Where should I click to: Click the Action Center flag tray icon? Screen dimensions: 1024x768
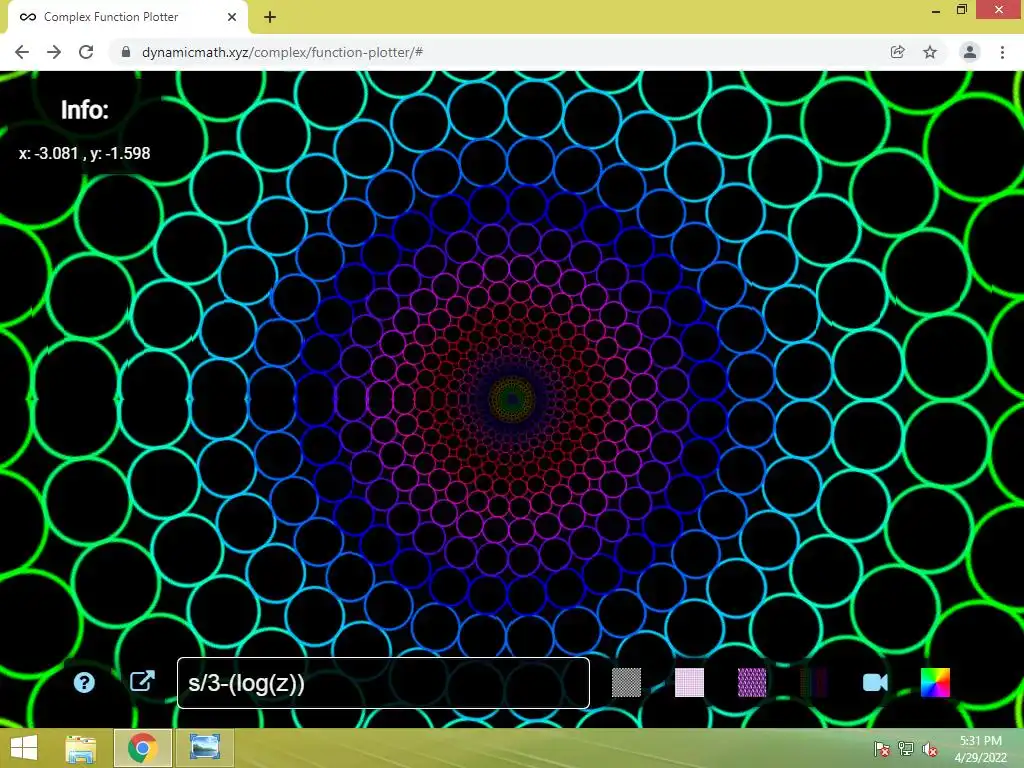click(882, 749)
